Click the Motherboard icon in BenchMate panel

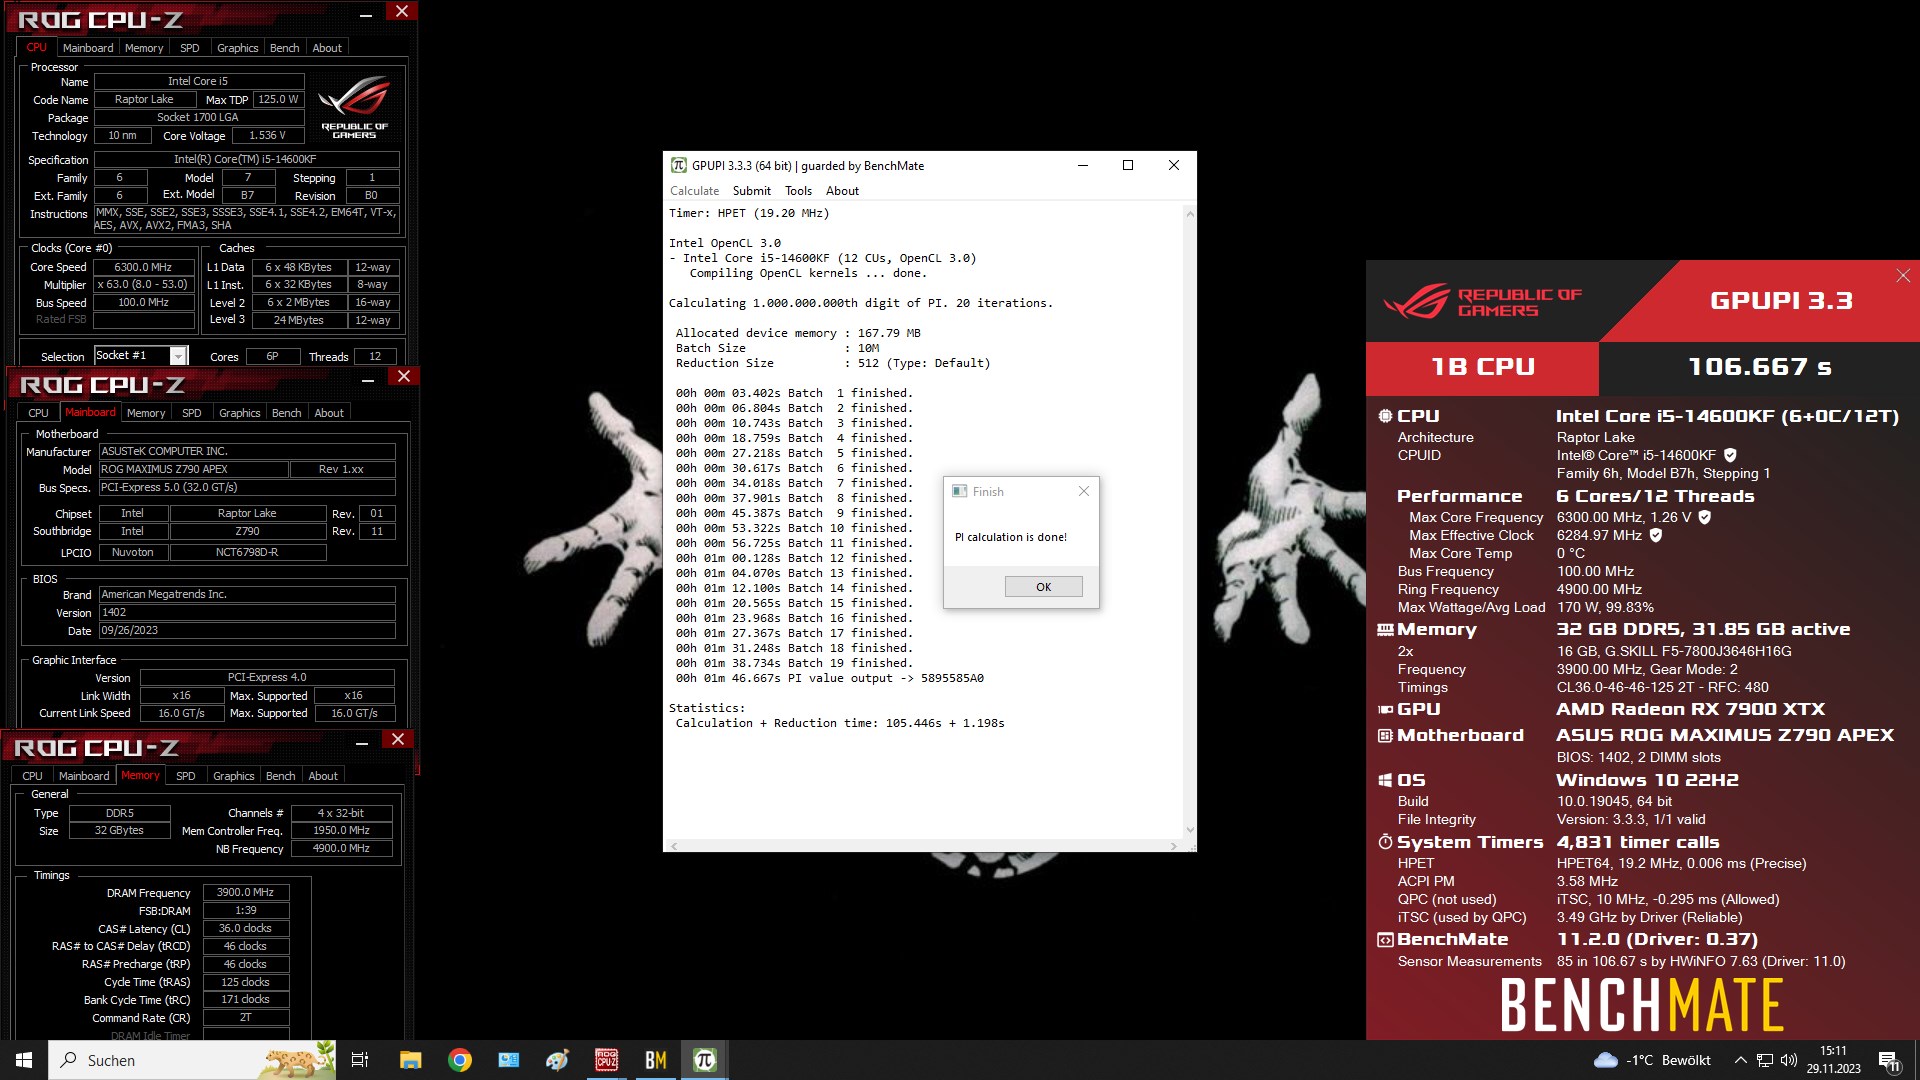pyautogui.click(x=1385, y=735)
